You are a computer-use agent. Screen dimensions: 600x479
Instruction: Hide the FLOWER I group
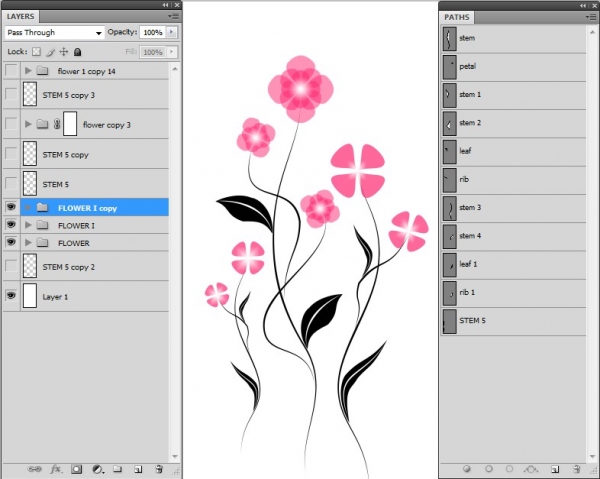pos(11,225)
